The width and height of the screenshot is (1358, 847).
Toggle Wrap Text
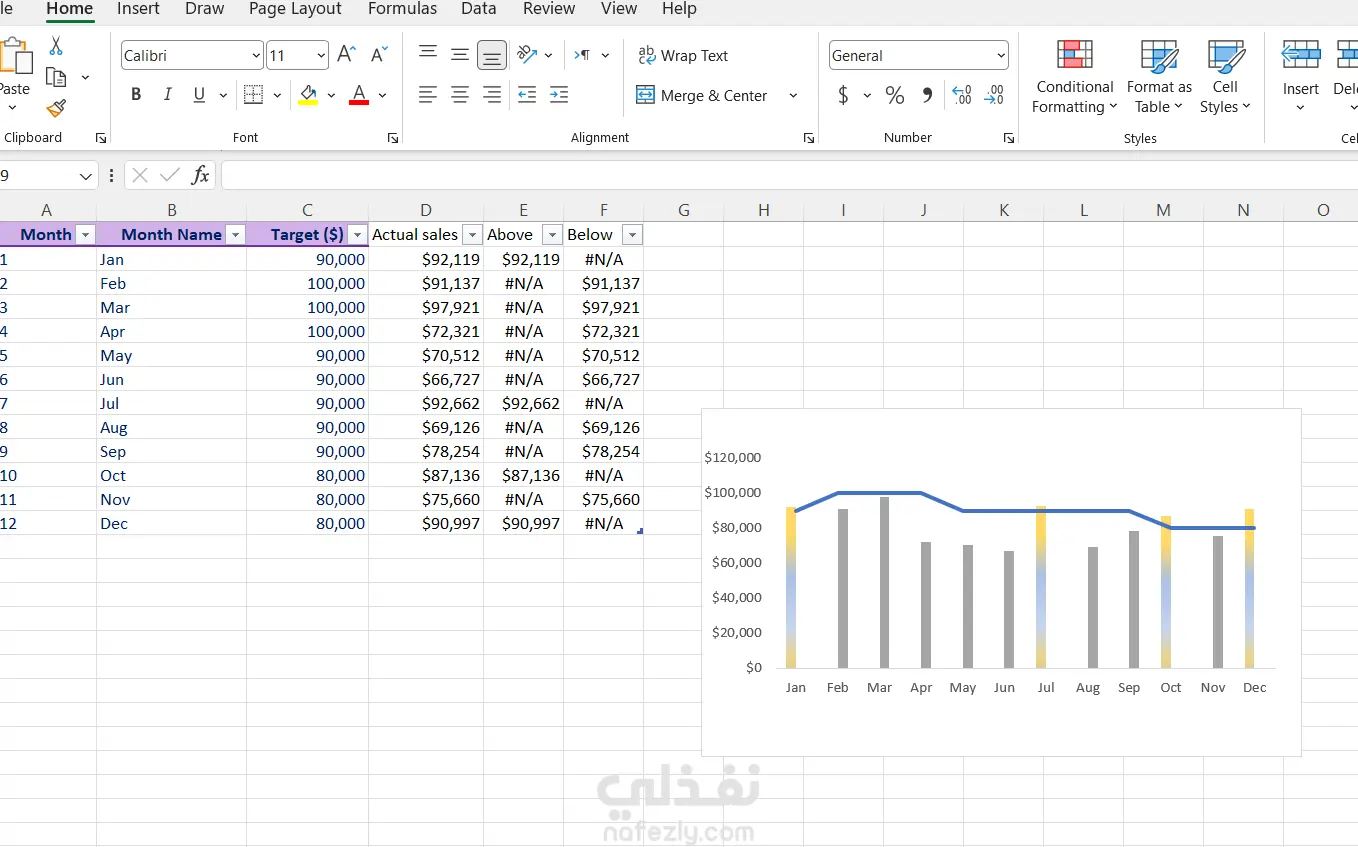click(x=683, y=56)
